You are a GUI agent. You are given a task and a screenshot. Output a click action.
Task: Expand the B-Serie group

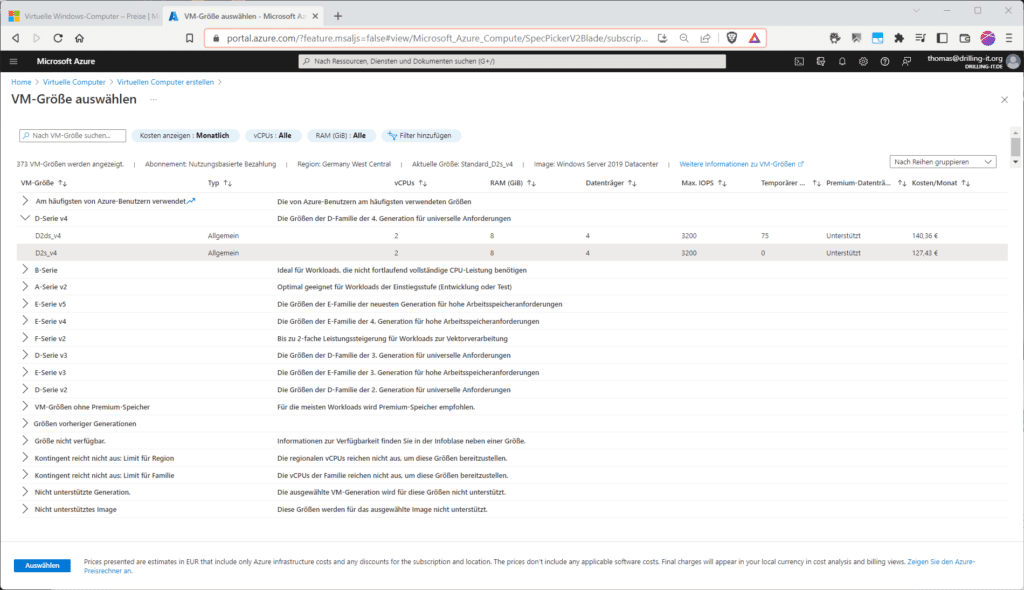25,269
